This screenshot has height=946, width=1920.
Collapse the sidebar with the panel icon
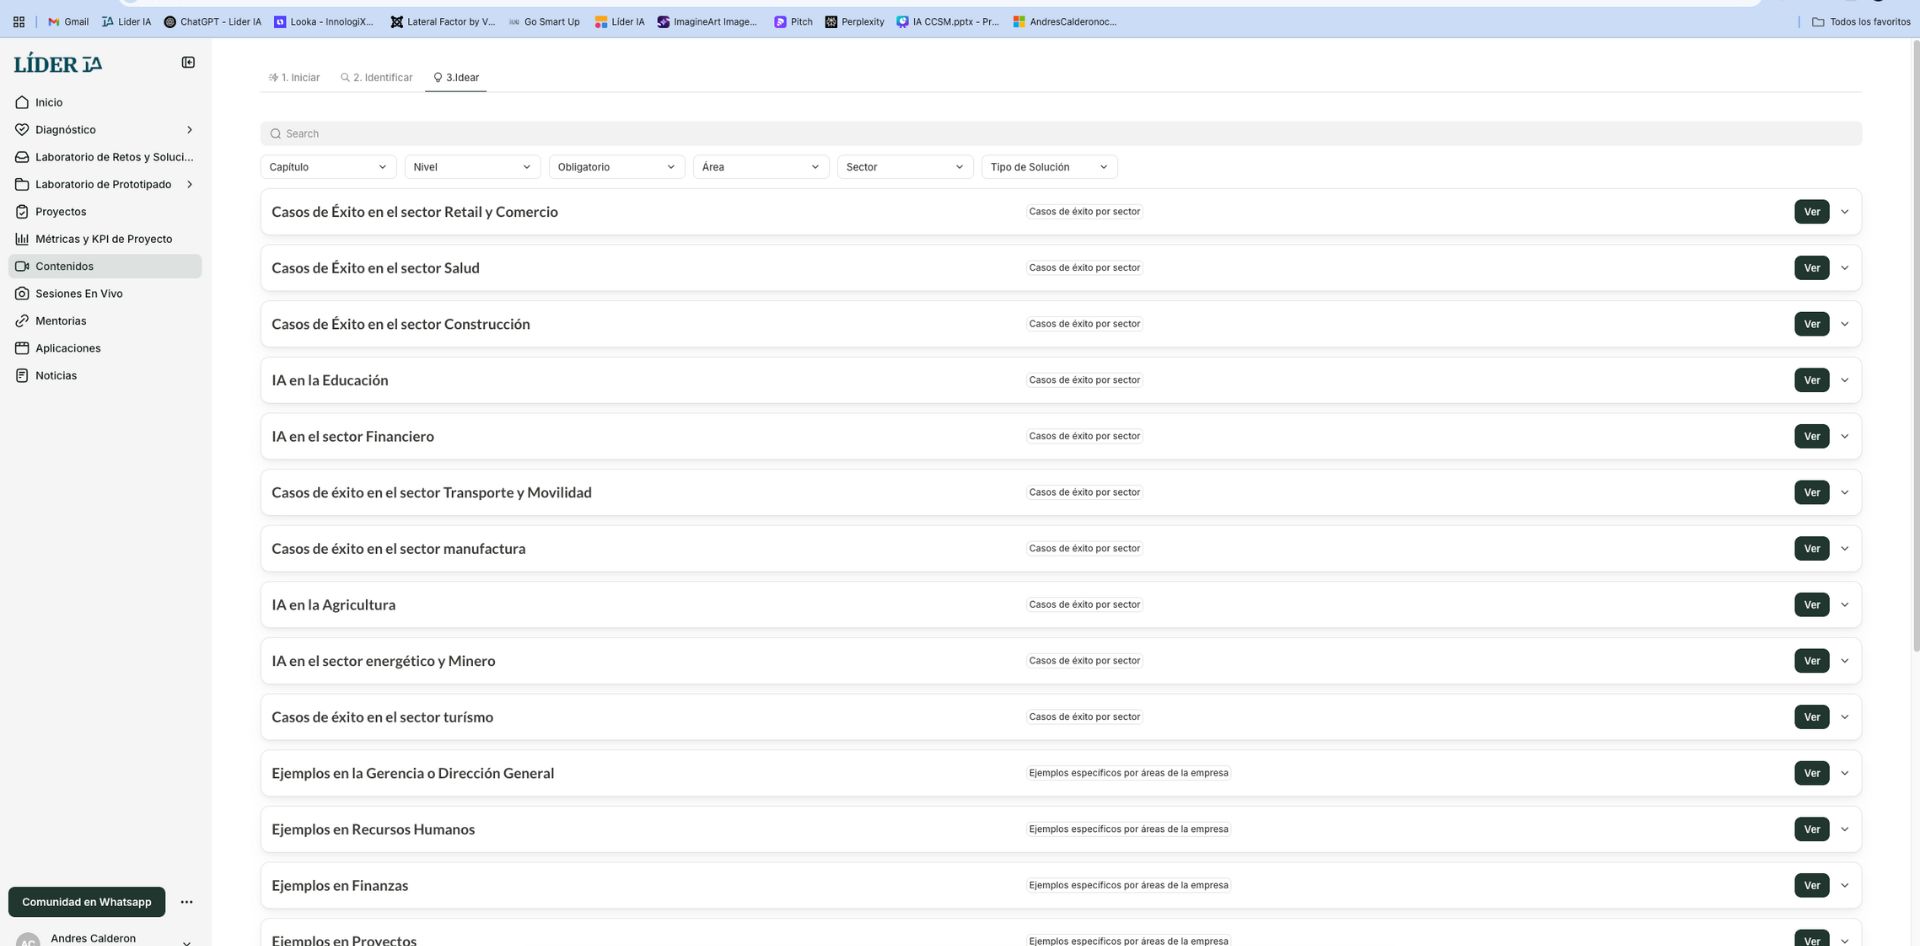click(188, 63)
